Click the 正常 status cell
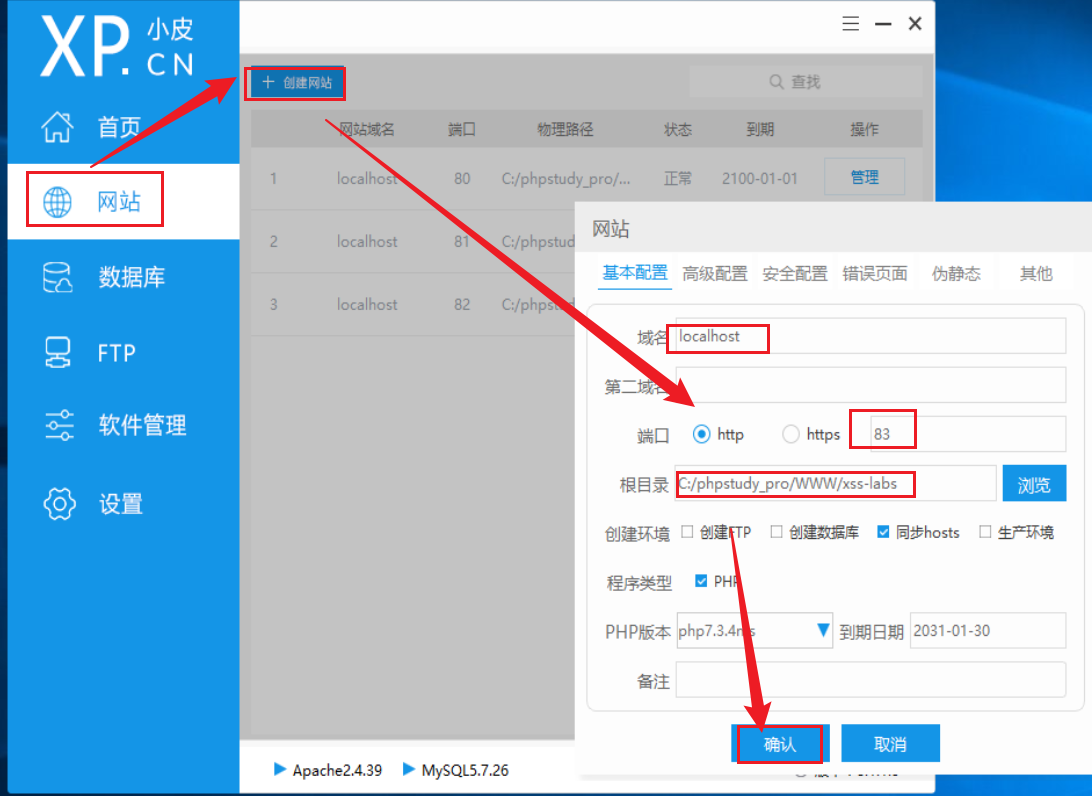 point(678,178)
